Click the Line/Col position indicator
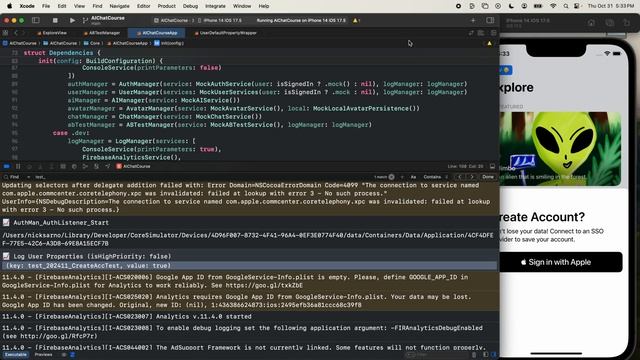The width and height of the screenshot is (640, 360). click(x=465, y=167)
